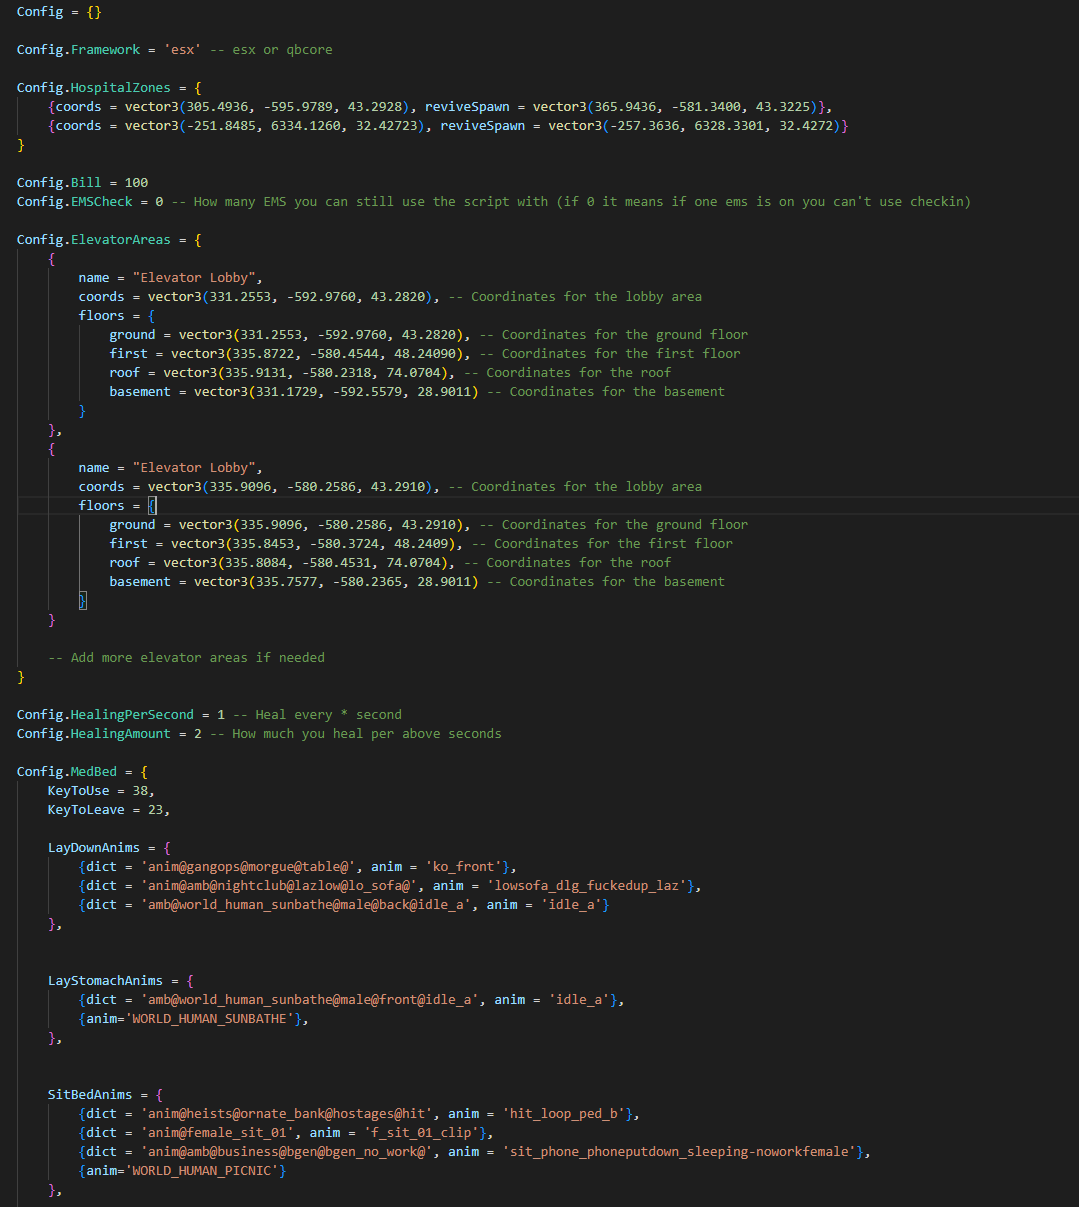
Task: Click the LayDownAnims table name
Action: [93, 847]
